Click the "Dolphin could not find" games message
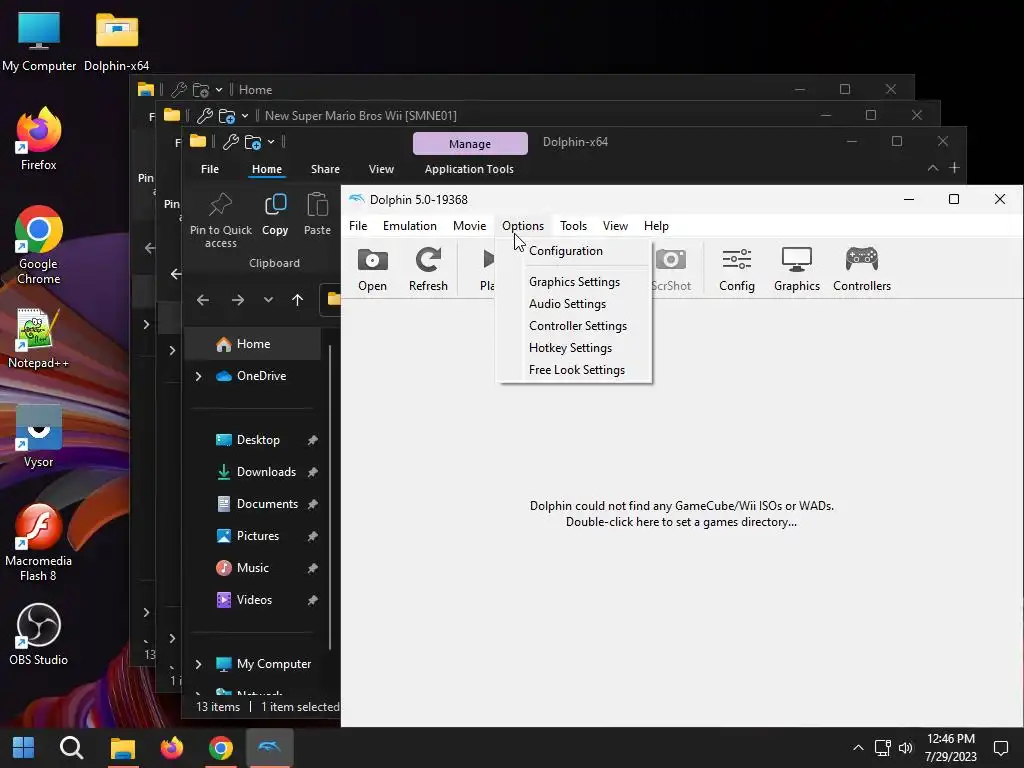The height and width of the screenshot is (768, 1024). 681,514
